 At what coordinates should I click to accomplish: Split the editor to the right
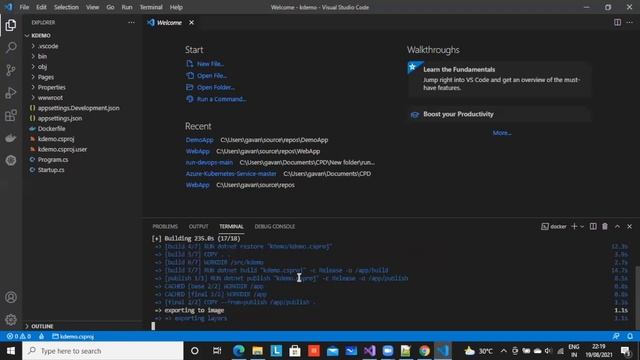pyautogui.click(x=618, y=22)
